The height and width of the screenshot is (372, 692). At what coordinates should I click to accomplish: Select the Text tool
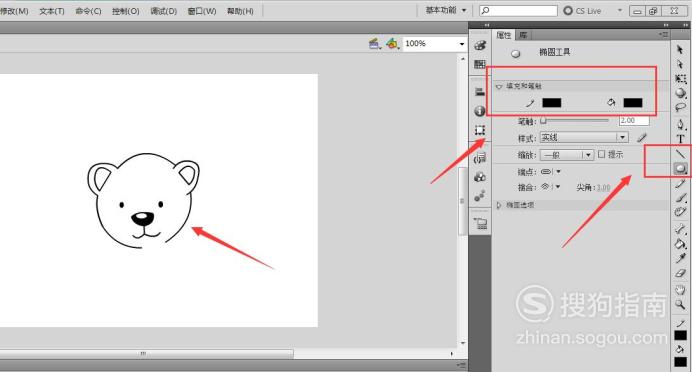[x=680, y=139]
